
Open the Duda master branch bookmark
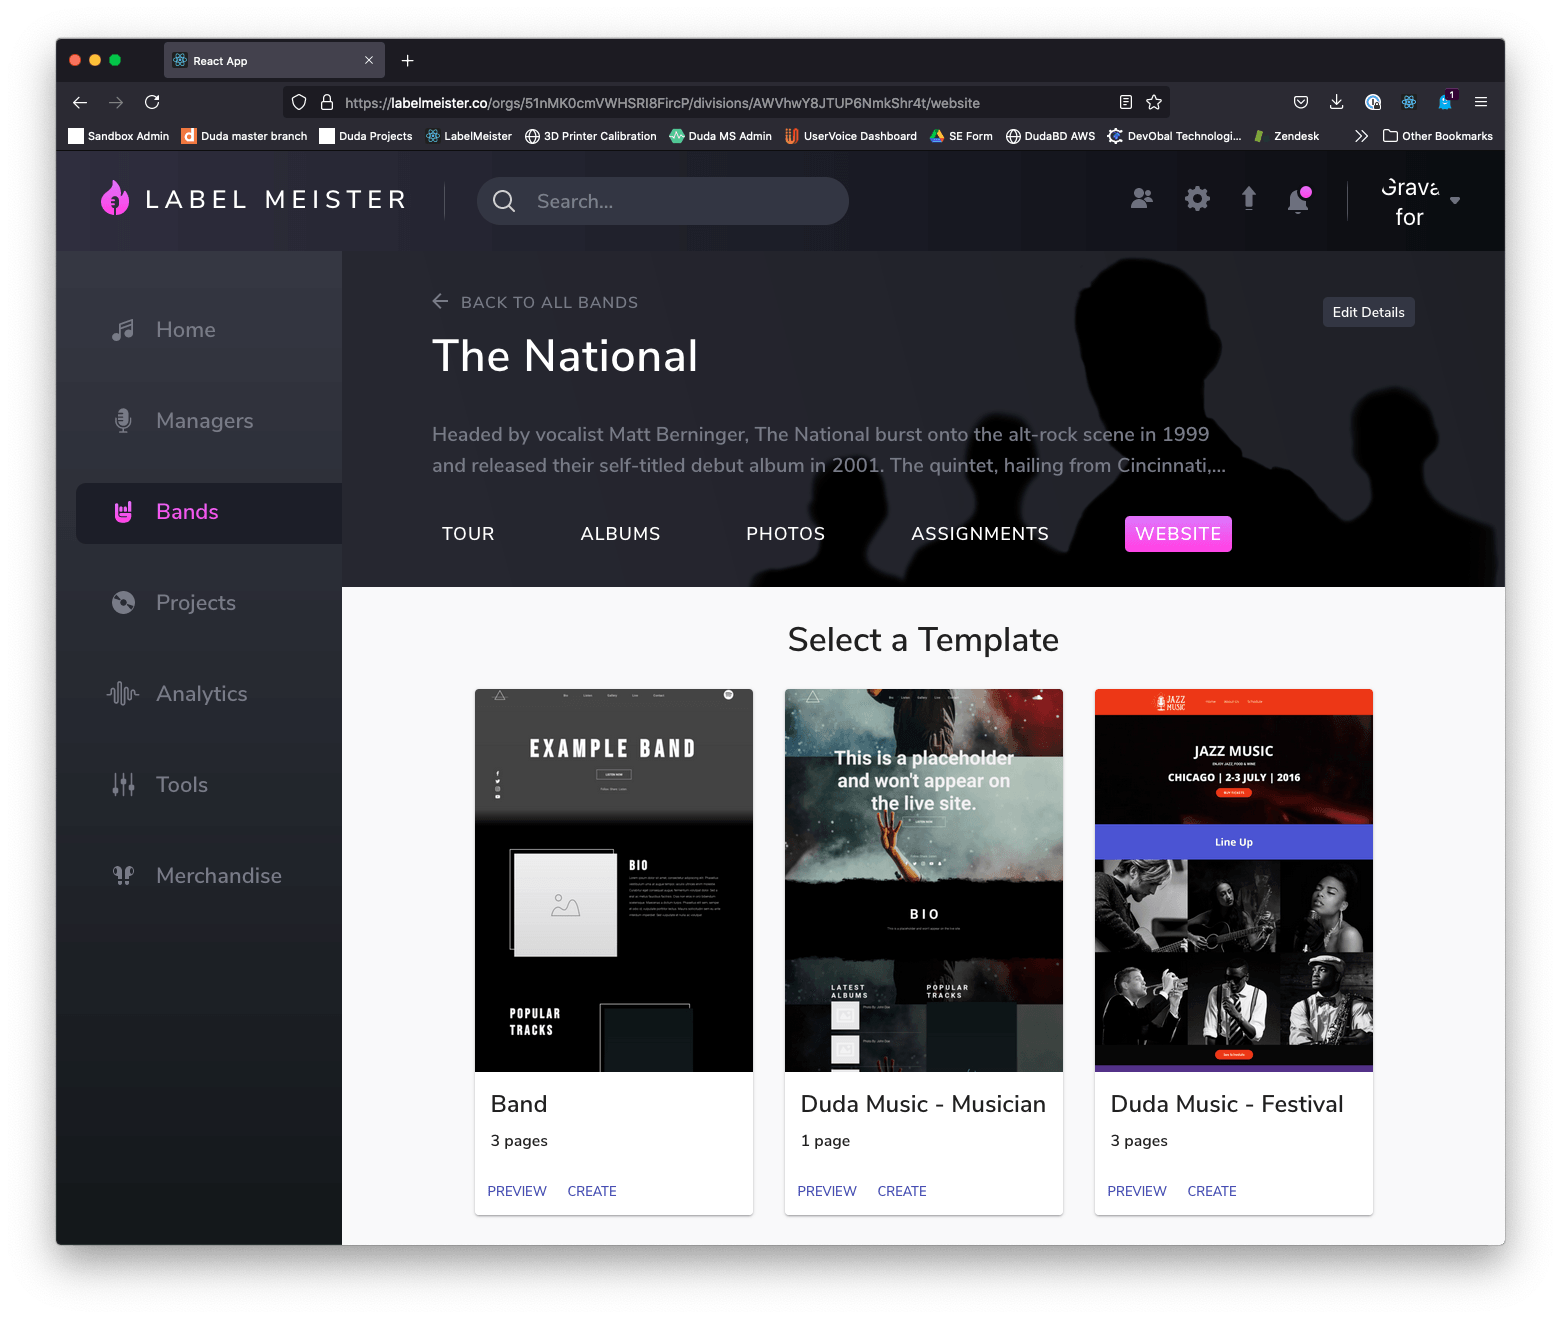point(244,136)
